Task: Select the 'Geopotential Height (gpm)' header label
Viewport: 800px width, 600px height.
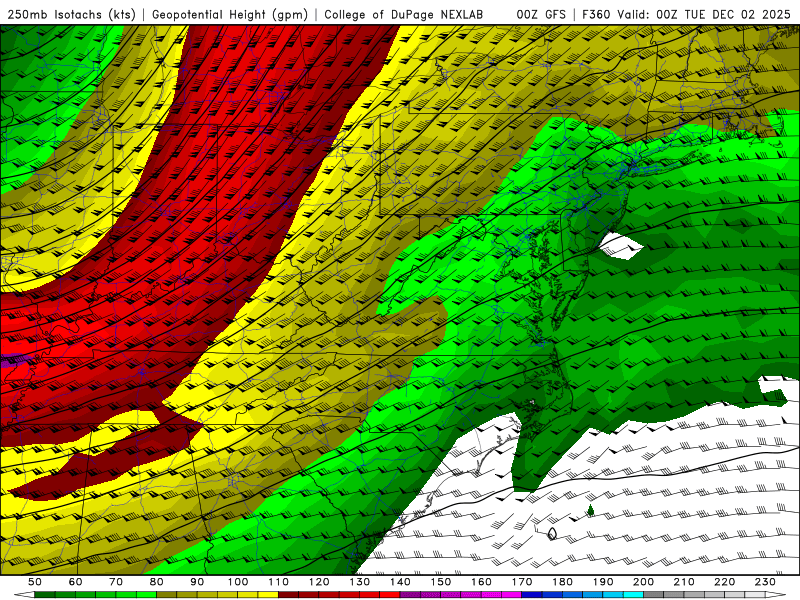Action: [230, 15]
